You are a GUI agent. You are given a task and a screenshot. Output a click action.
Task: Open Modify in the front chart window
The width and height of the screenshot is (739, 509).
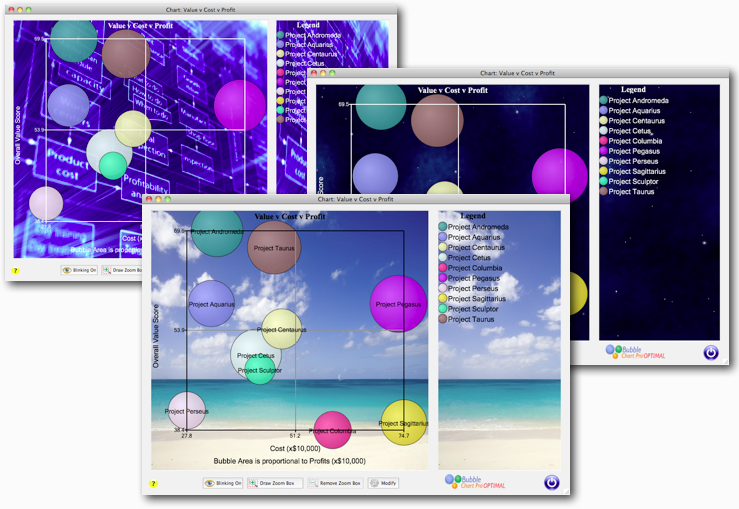[x=383, y=483]
